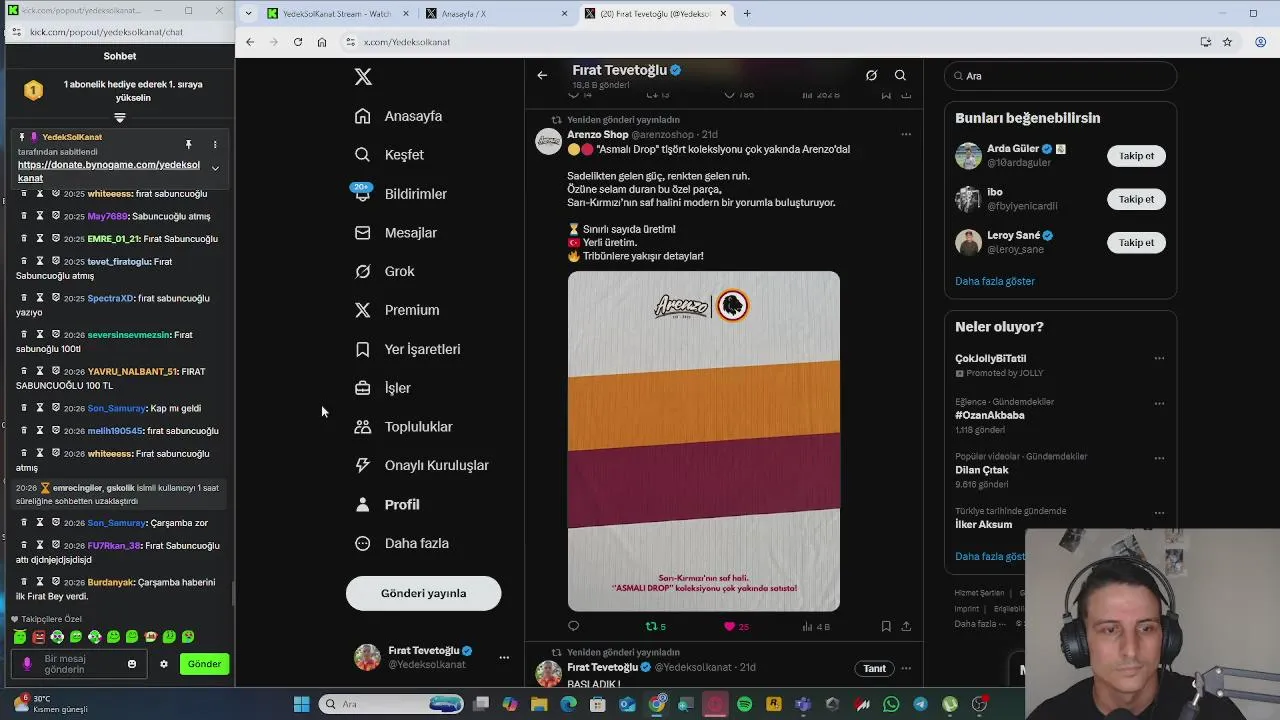The width and height of the screenshot is (1280, 720).
Task: Switch to Anasayfa / X tab
Action: pos(495,14)
